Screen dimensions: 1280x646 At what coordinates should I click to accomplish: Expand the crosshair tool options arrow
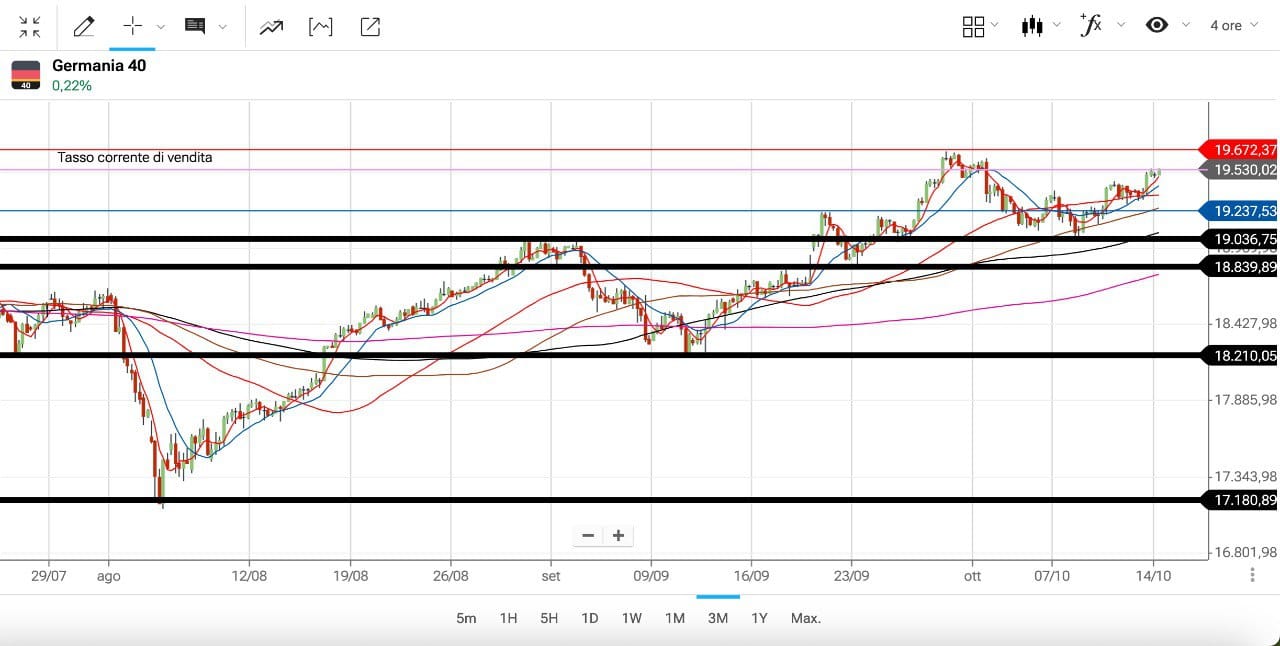coord(160,27)
